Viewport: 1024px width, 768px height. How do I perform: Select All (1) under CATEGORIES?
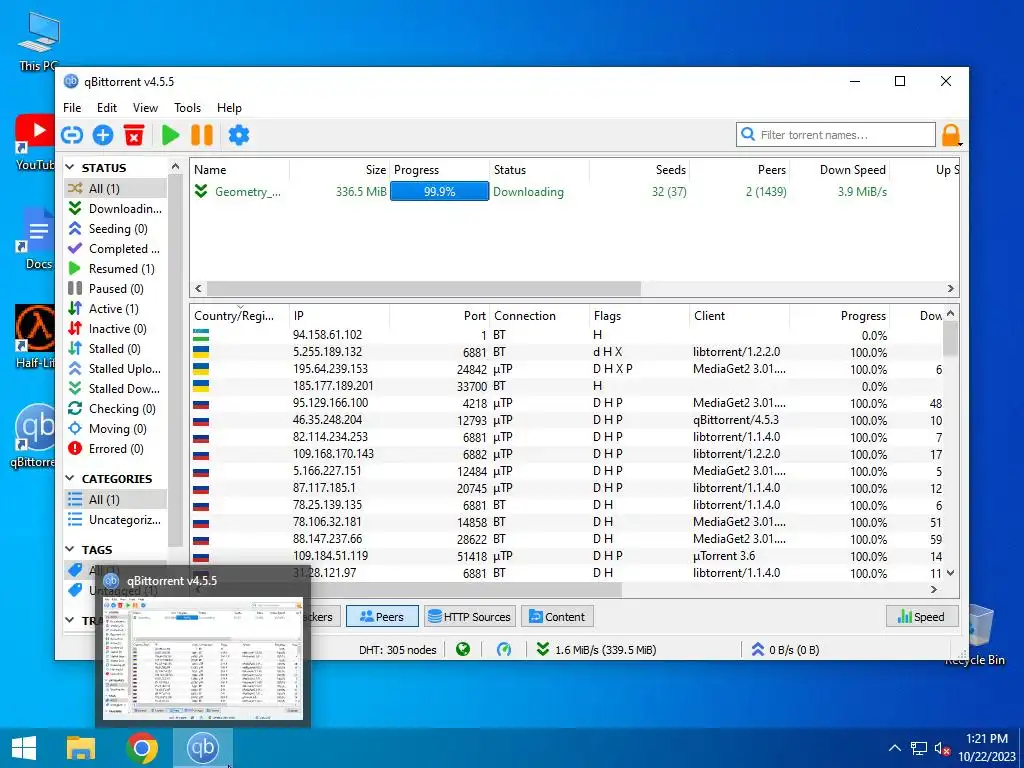point(115,500)
